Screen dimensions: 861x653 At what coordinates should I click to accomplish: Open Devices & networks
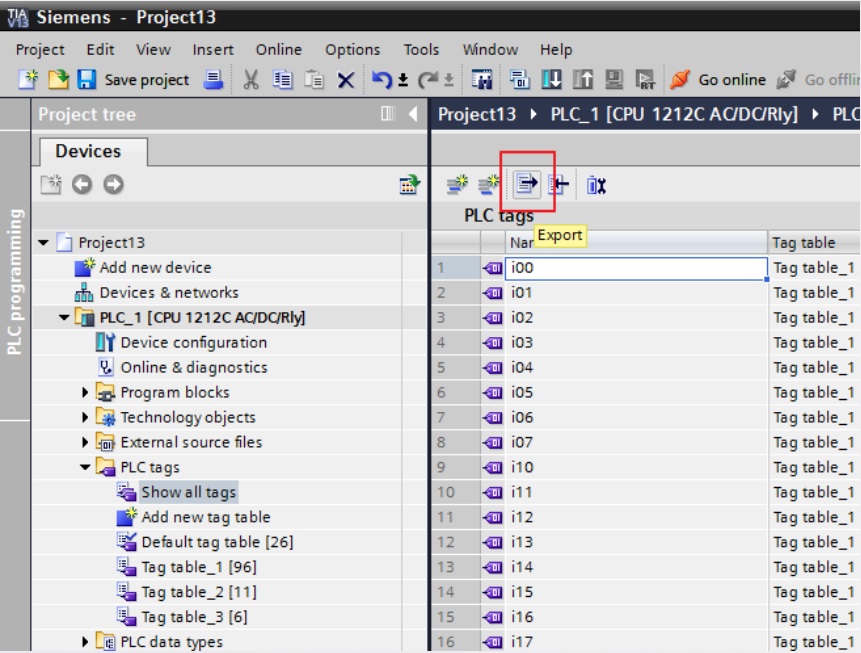[169, 292]
